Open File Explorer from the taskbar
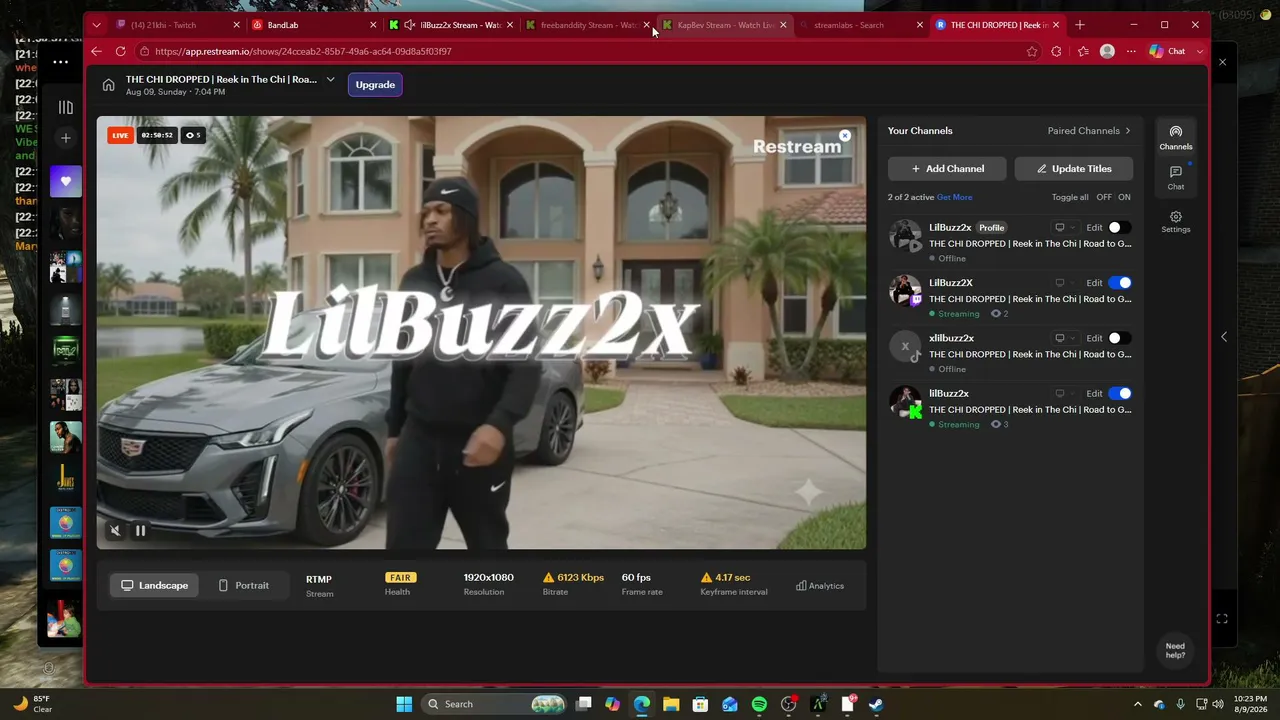1280x720 pixels. 671,704
